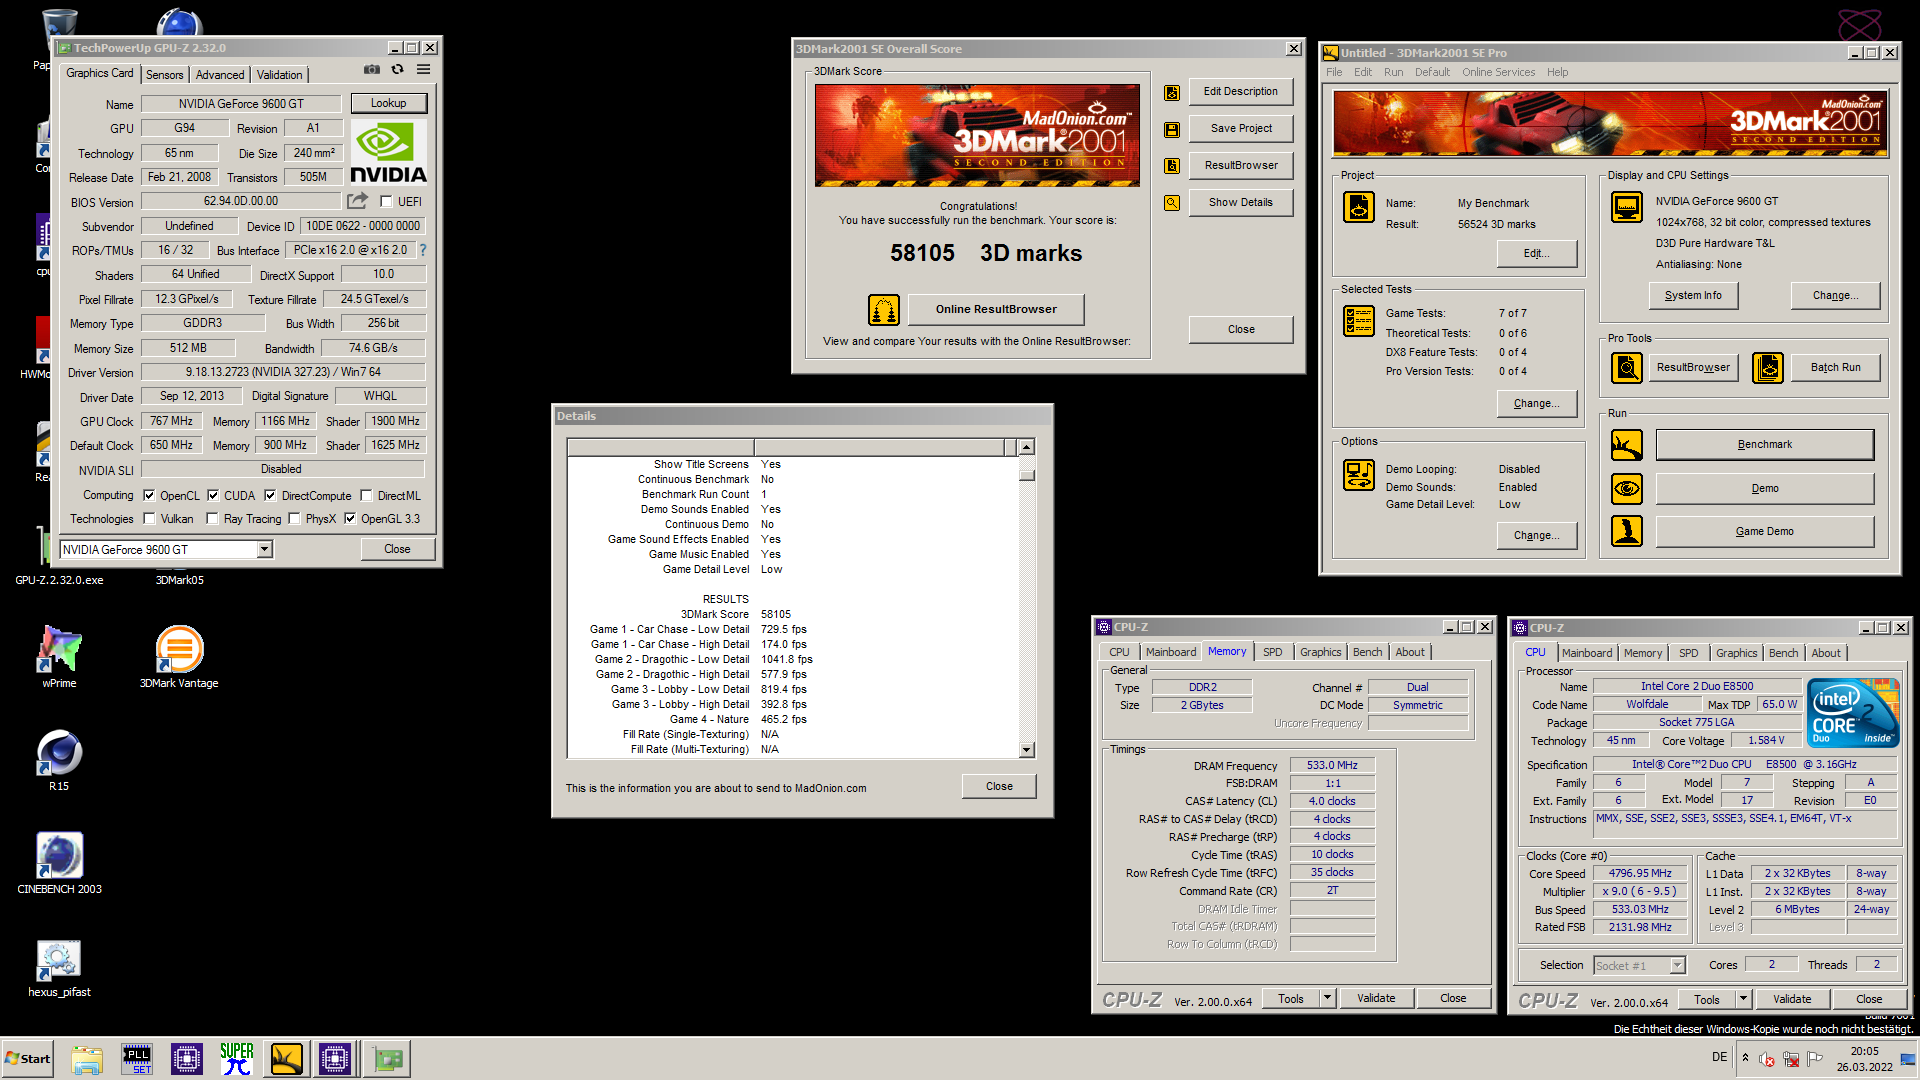The height and width of the screenshot is (1080, 1920).
Task: Click the Online ResultBrowser button
Action: pyautogui.click(x=996, y=309)
